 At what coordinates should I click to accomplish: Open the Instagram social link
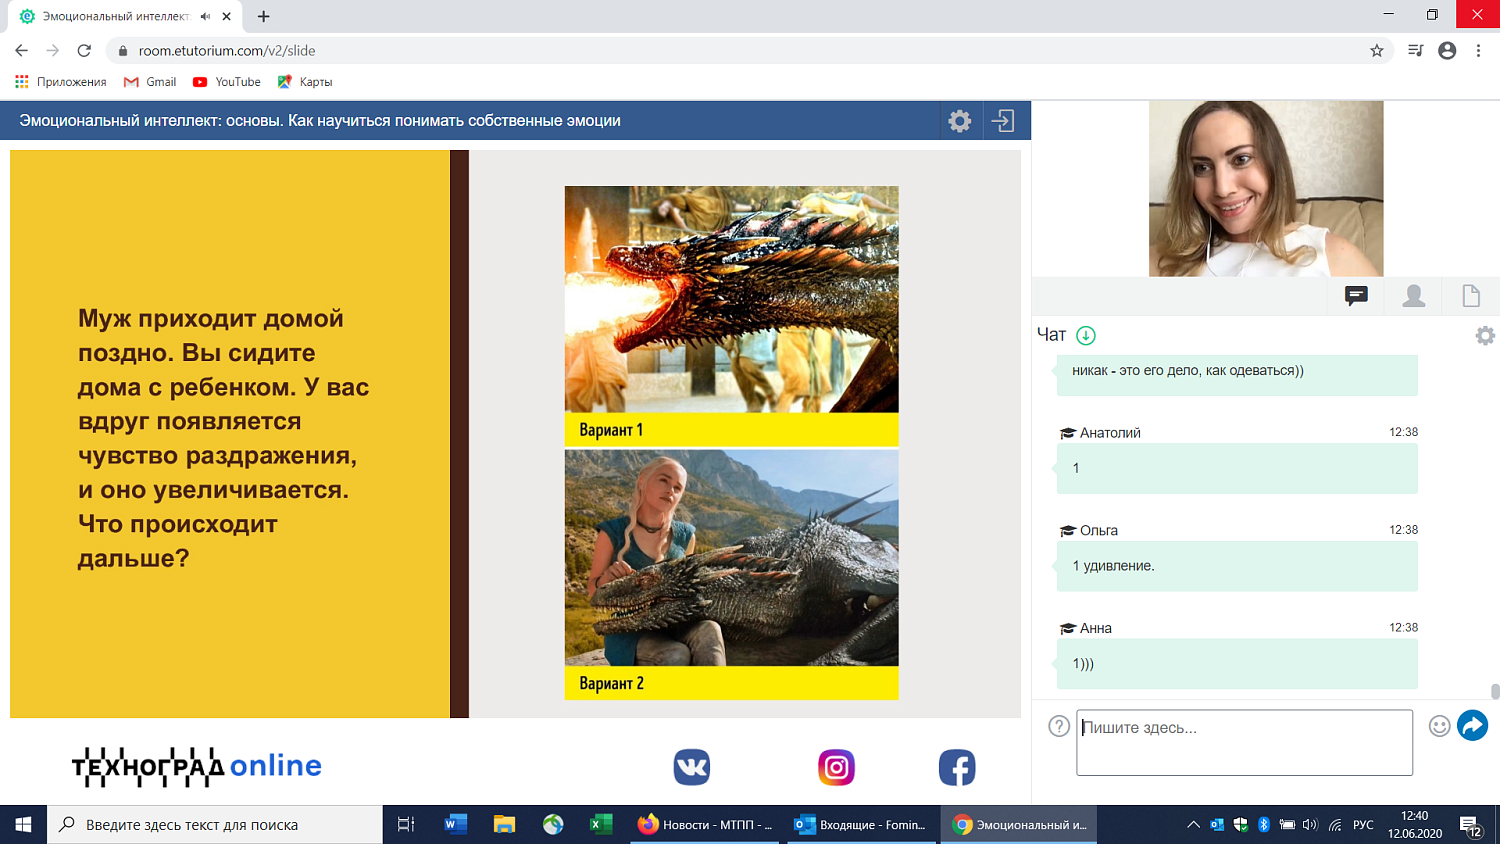(x=836, y=767)
